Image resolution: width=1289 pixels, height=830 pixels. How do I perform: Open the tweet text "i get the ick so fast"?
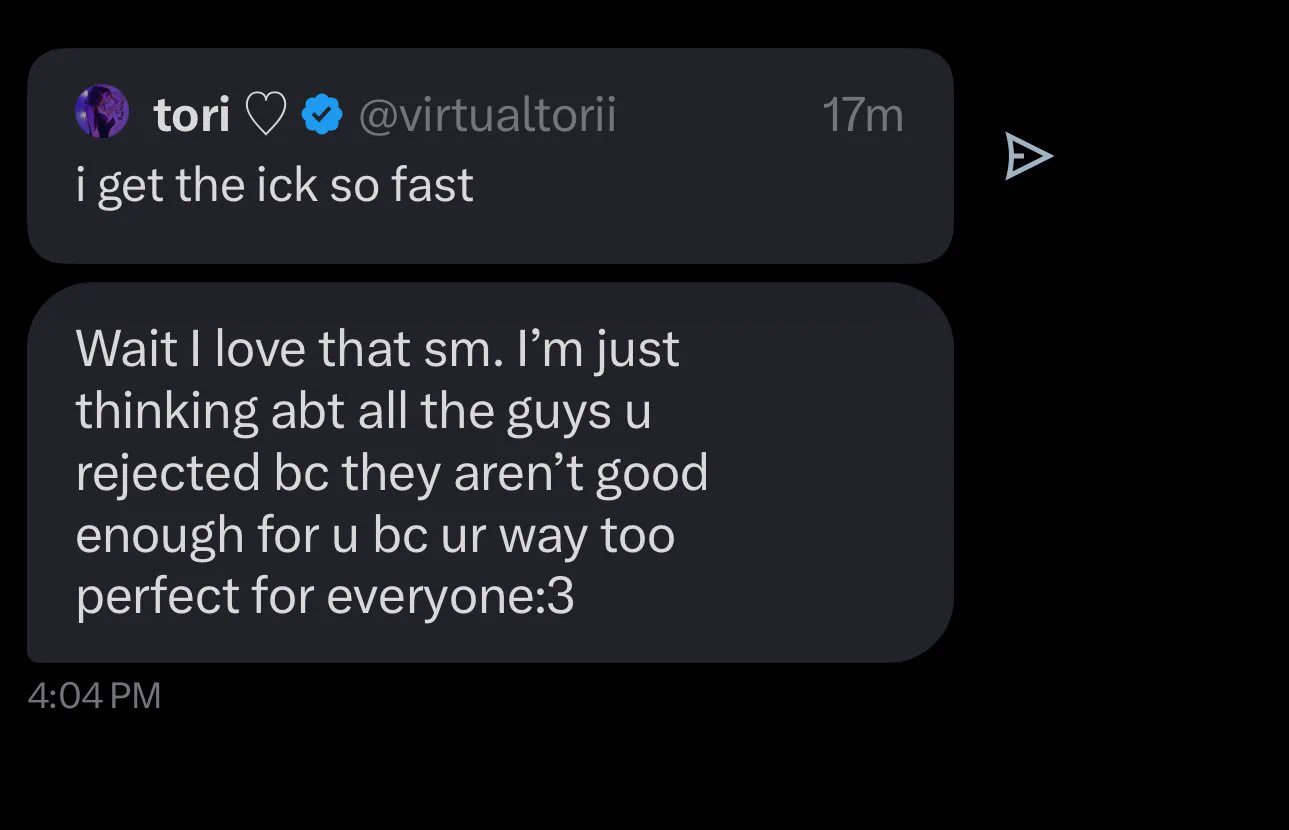[274, 186]
